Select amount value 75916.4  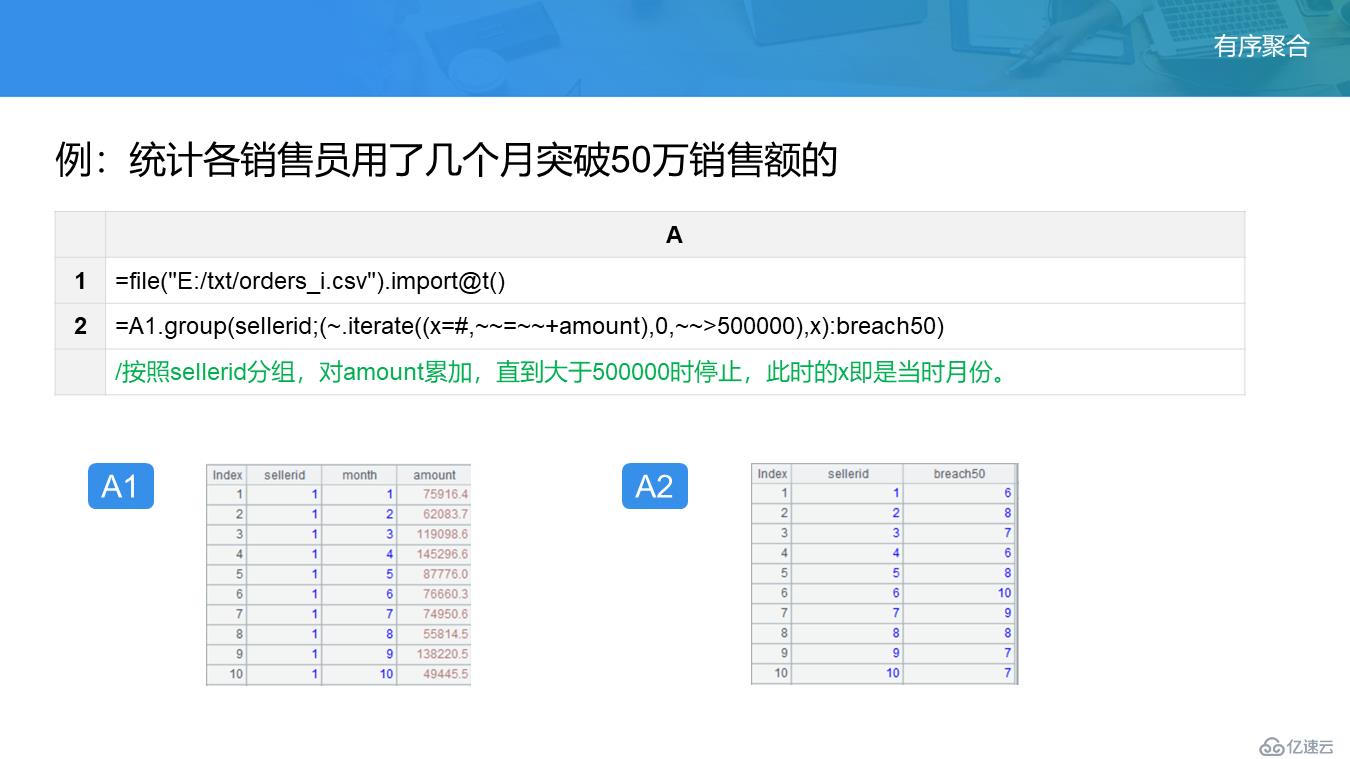click(x=434, y=494)
